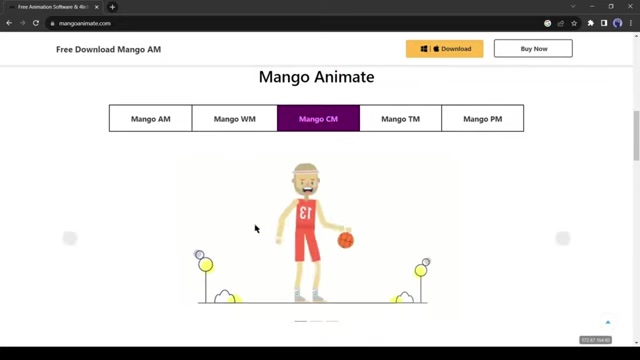Image resolution: width=640 pixels, height=360 pixels.
Task: Open the Chrome three-dot menu
Action: tap(631, 23)
